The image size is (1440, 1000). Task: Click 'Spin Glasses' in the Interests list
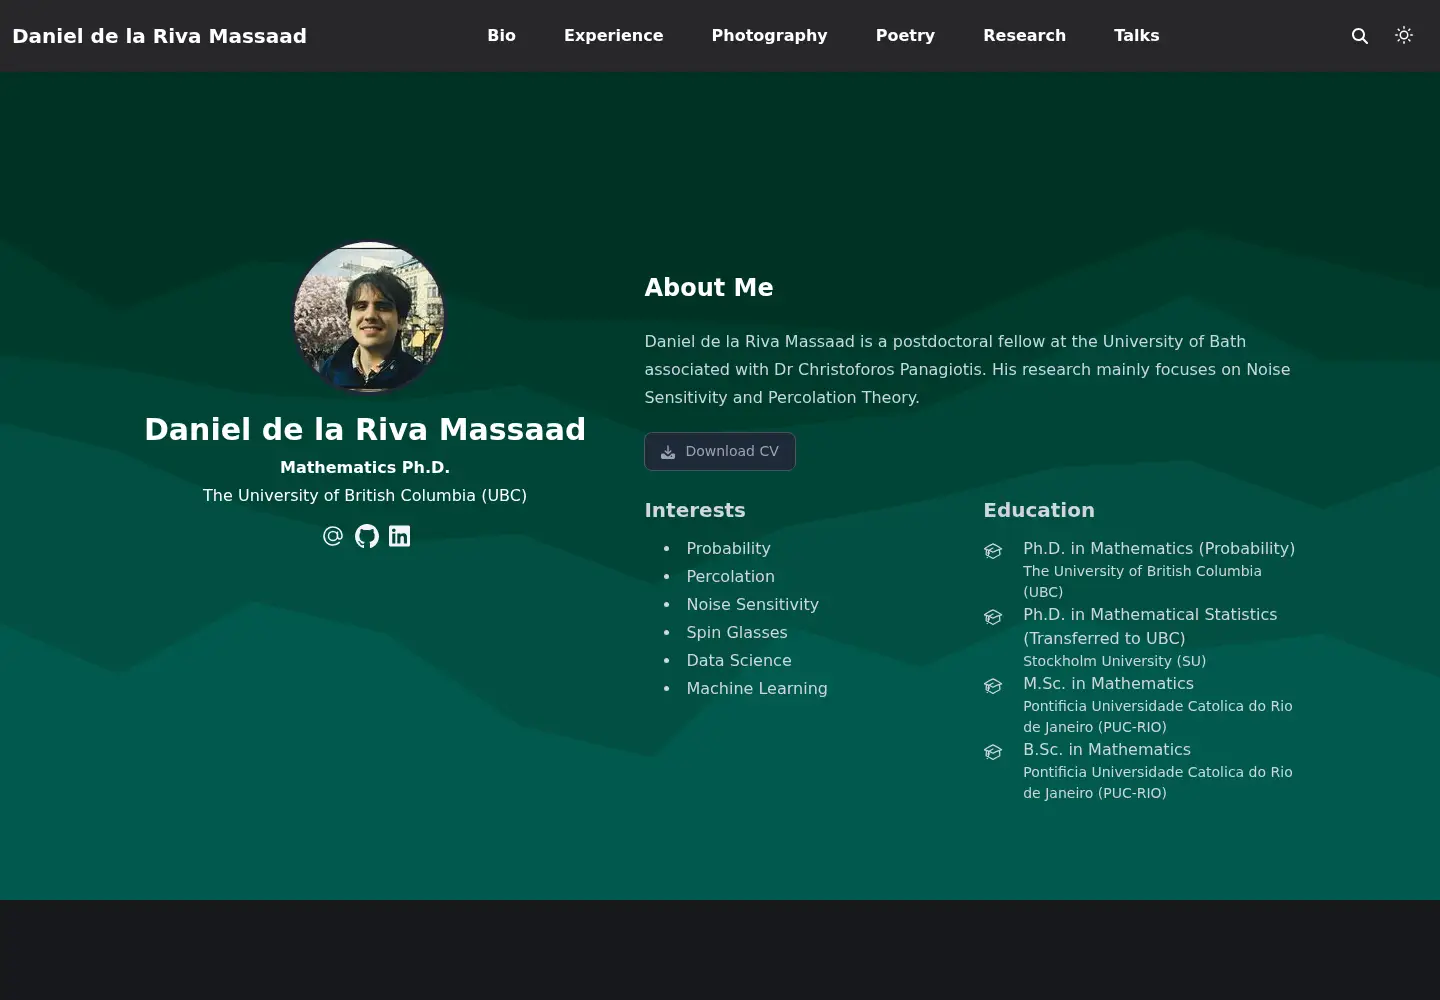737,632
